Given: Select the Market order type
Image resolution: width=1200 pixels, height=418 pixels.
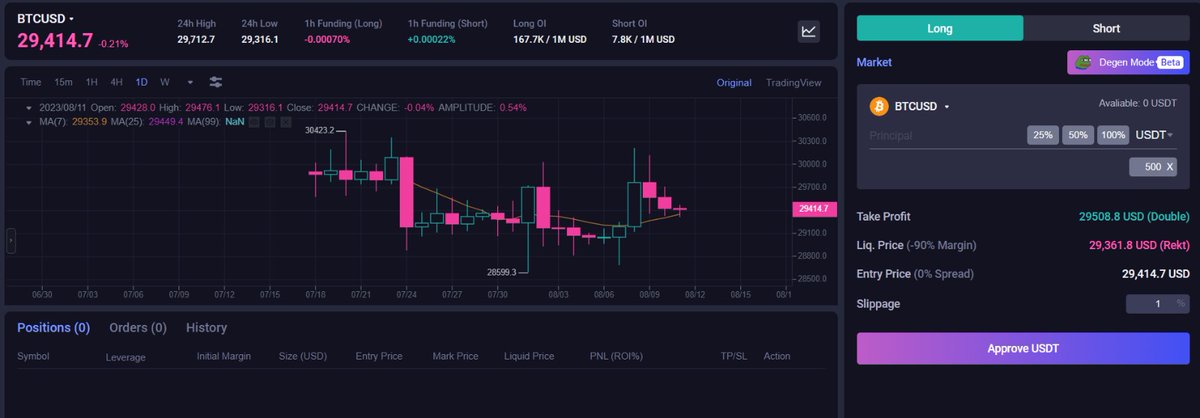Looking at the screenshot, I should (874, 62).
